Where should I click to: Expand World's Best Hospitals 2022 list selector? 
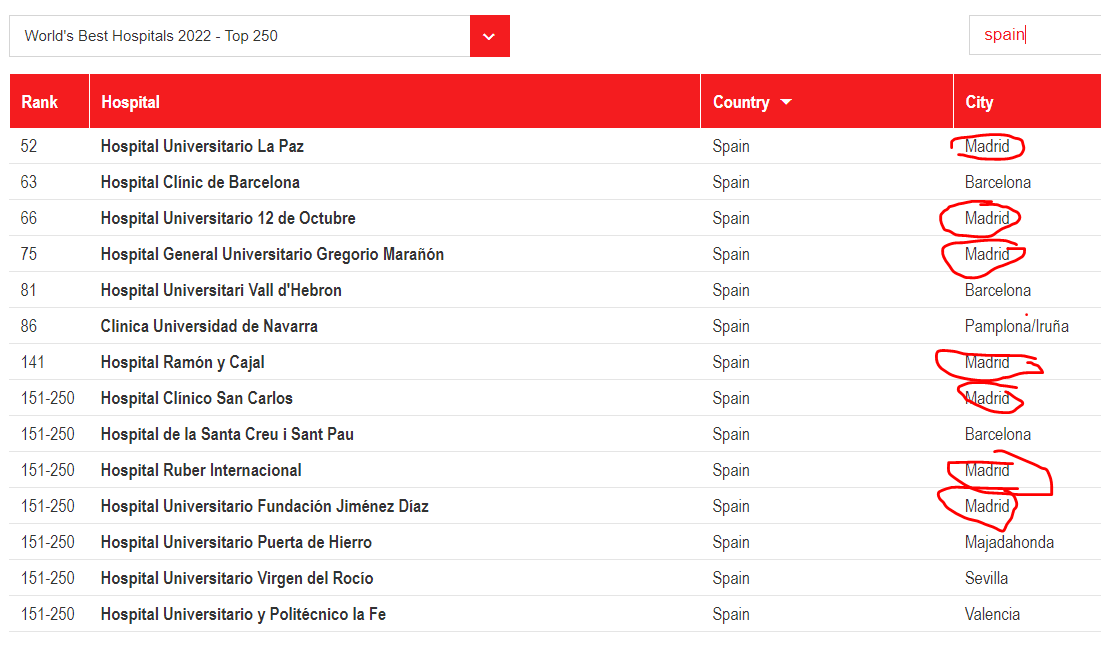click(239, 36)
